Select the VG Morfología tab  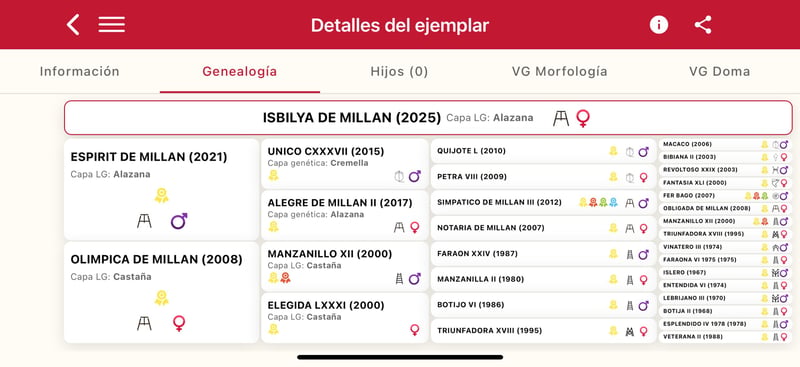[560, 71]
